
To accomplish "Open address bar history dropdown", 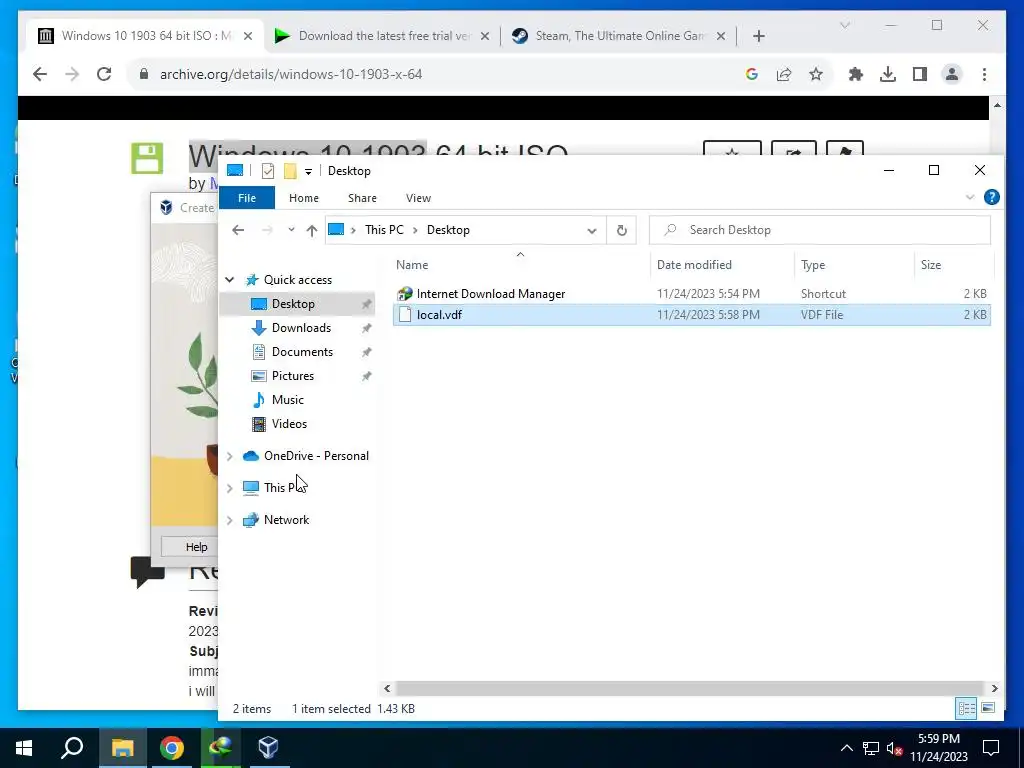I will pyautogui.click(x=592, y=231).
